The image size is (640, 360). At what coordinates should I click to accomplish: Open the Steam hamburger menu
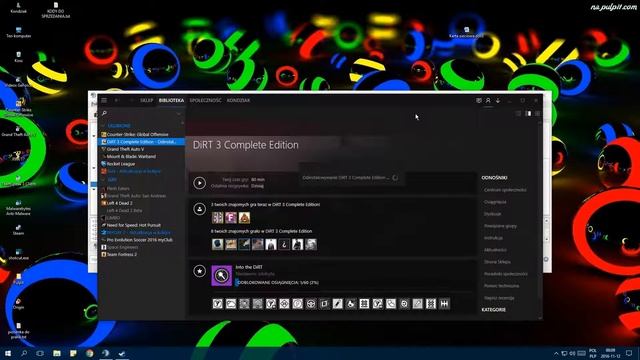click(104, 100)
